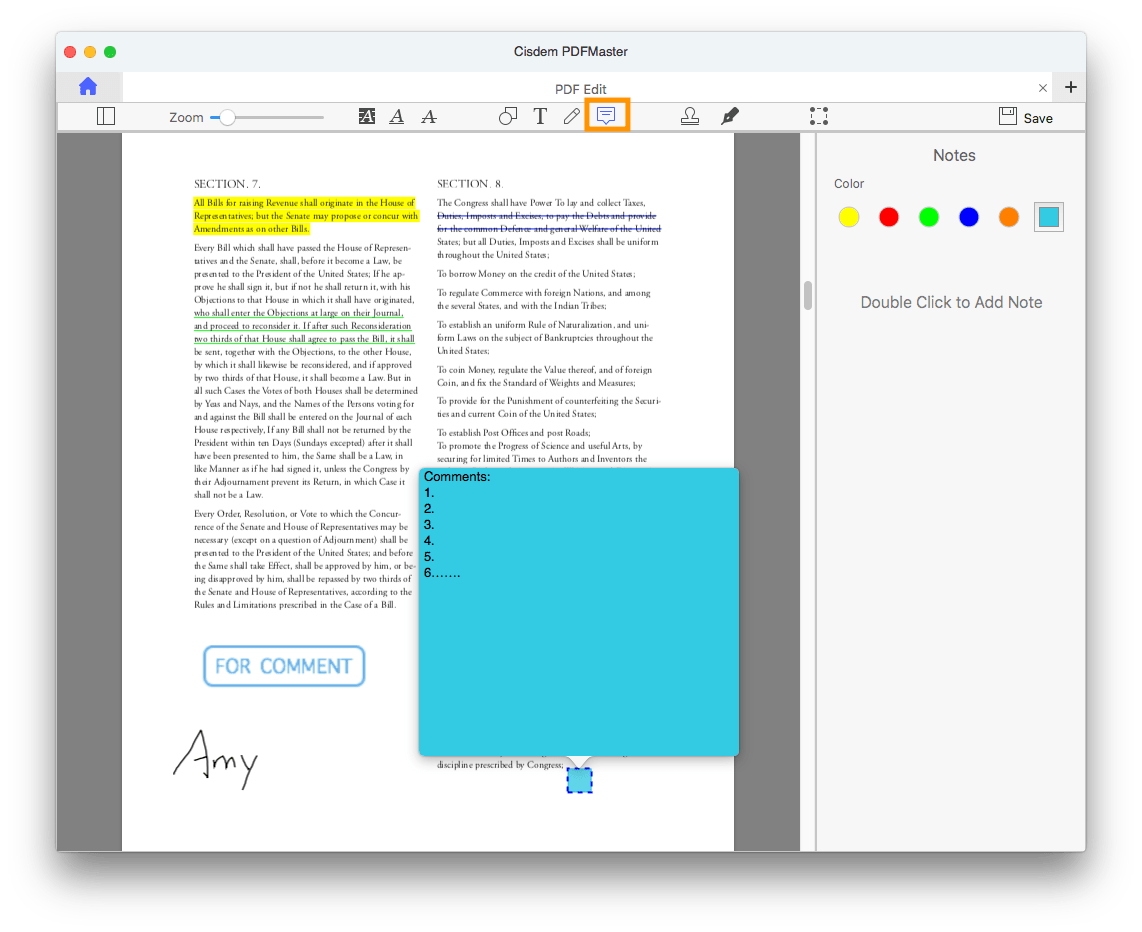Choose the yellow note color
This screenshot has width=1142, height=932.
point(849,217)
